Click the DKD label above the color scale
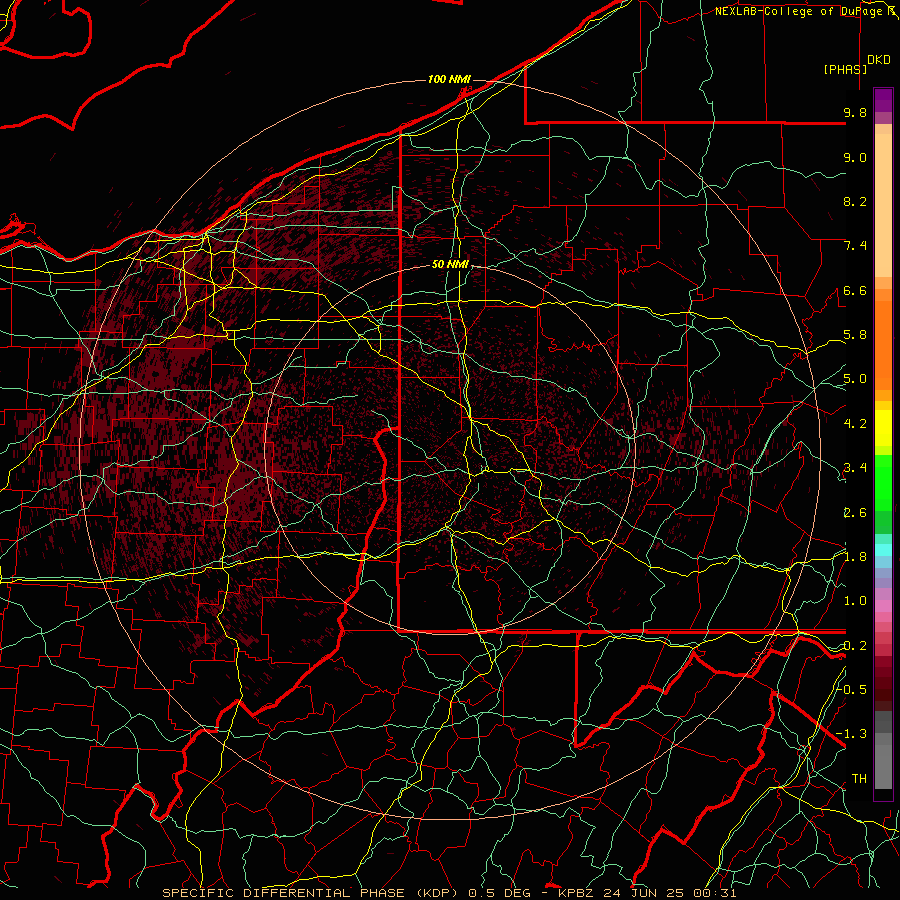This screenshot has height=900, width=900. 879,60
